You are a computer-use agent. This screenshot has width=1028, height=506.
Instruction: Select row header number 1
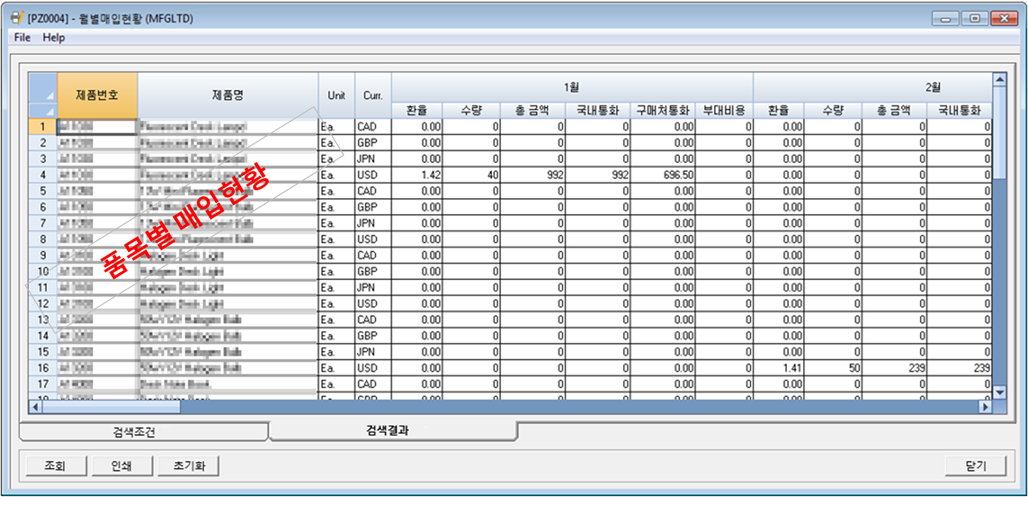pyautogui.click(x=43, y=126)
